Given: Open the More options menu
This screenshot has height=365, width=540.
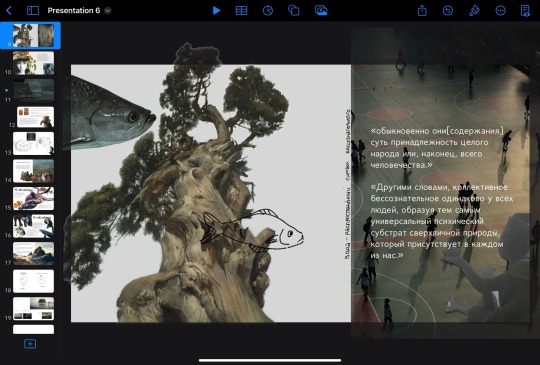Looking at the screenshot, I should (500, 11).
